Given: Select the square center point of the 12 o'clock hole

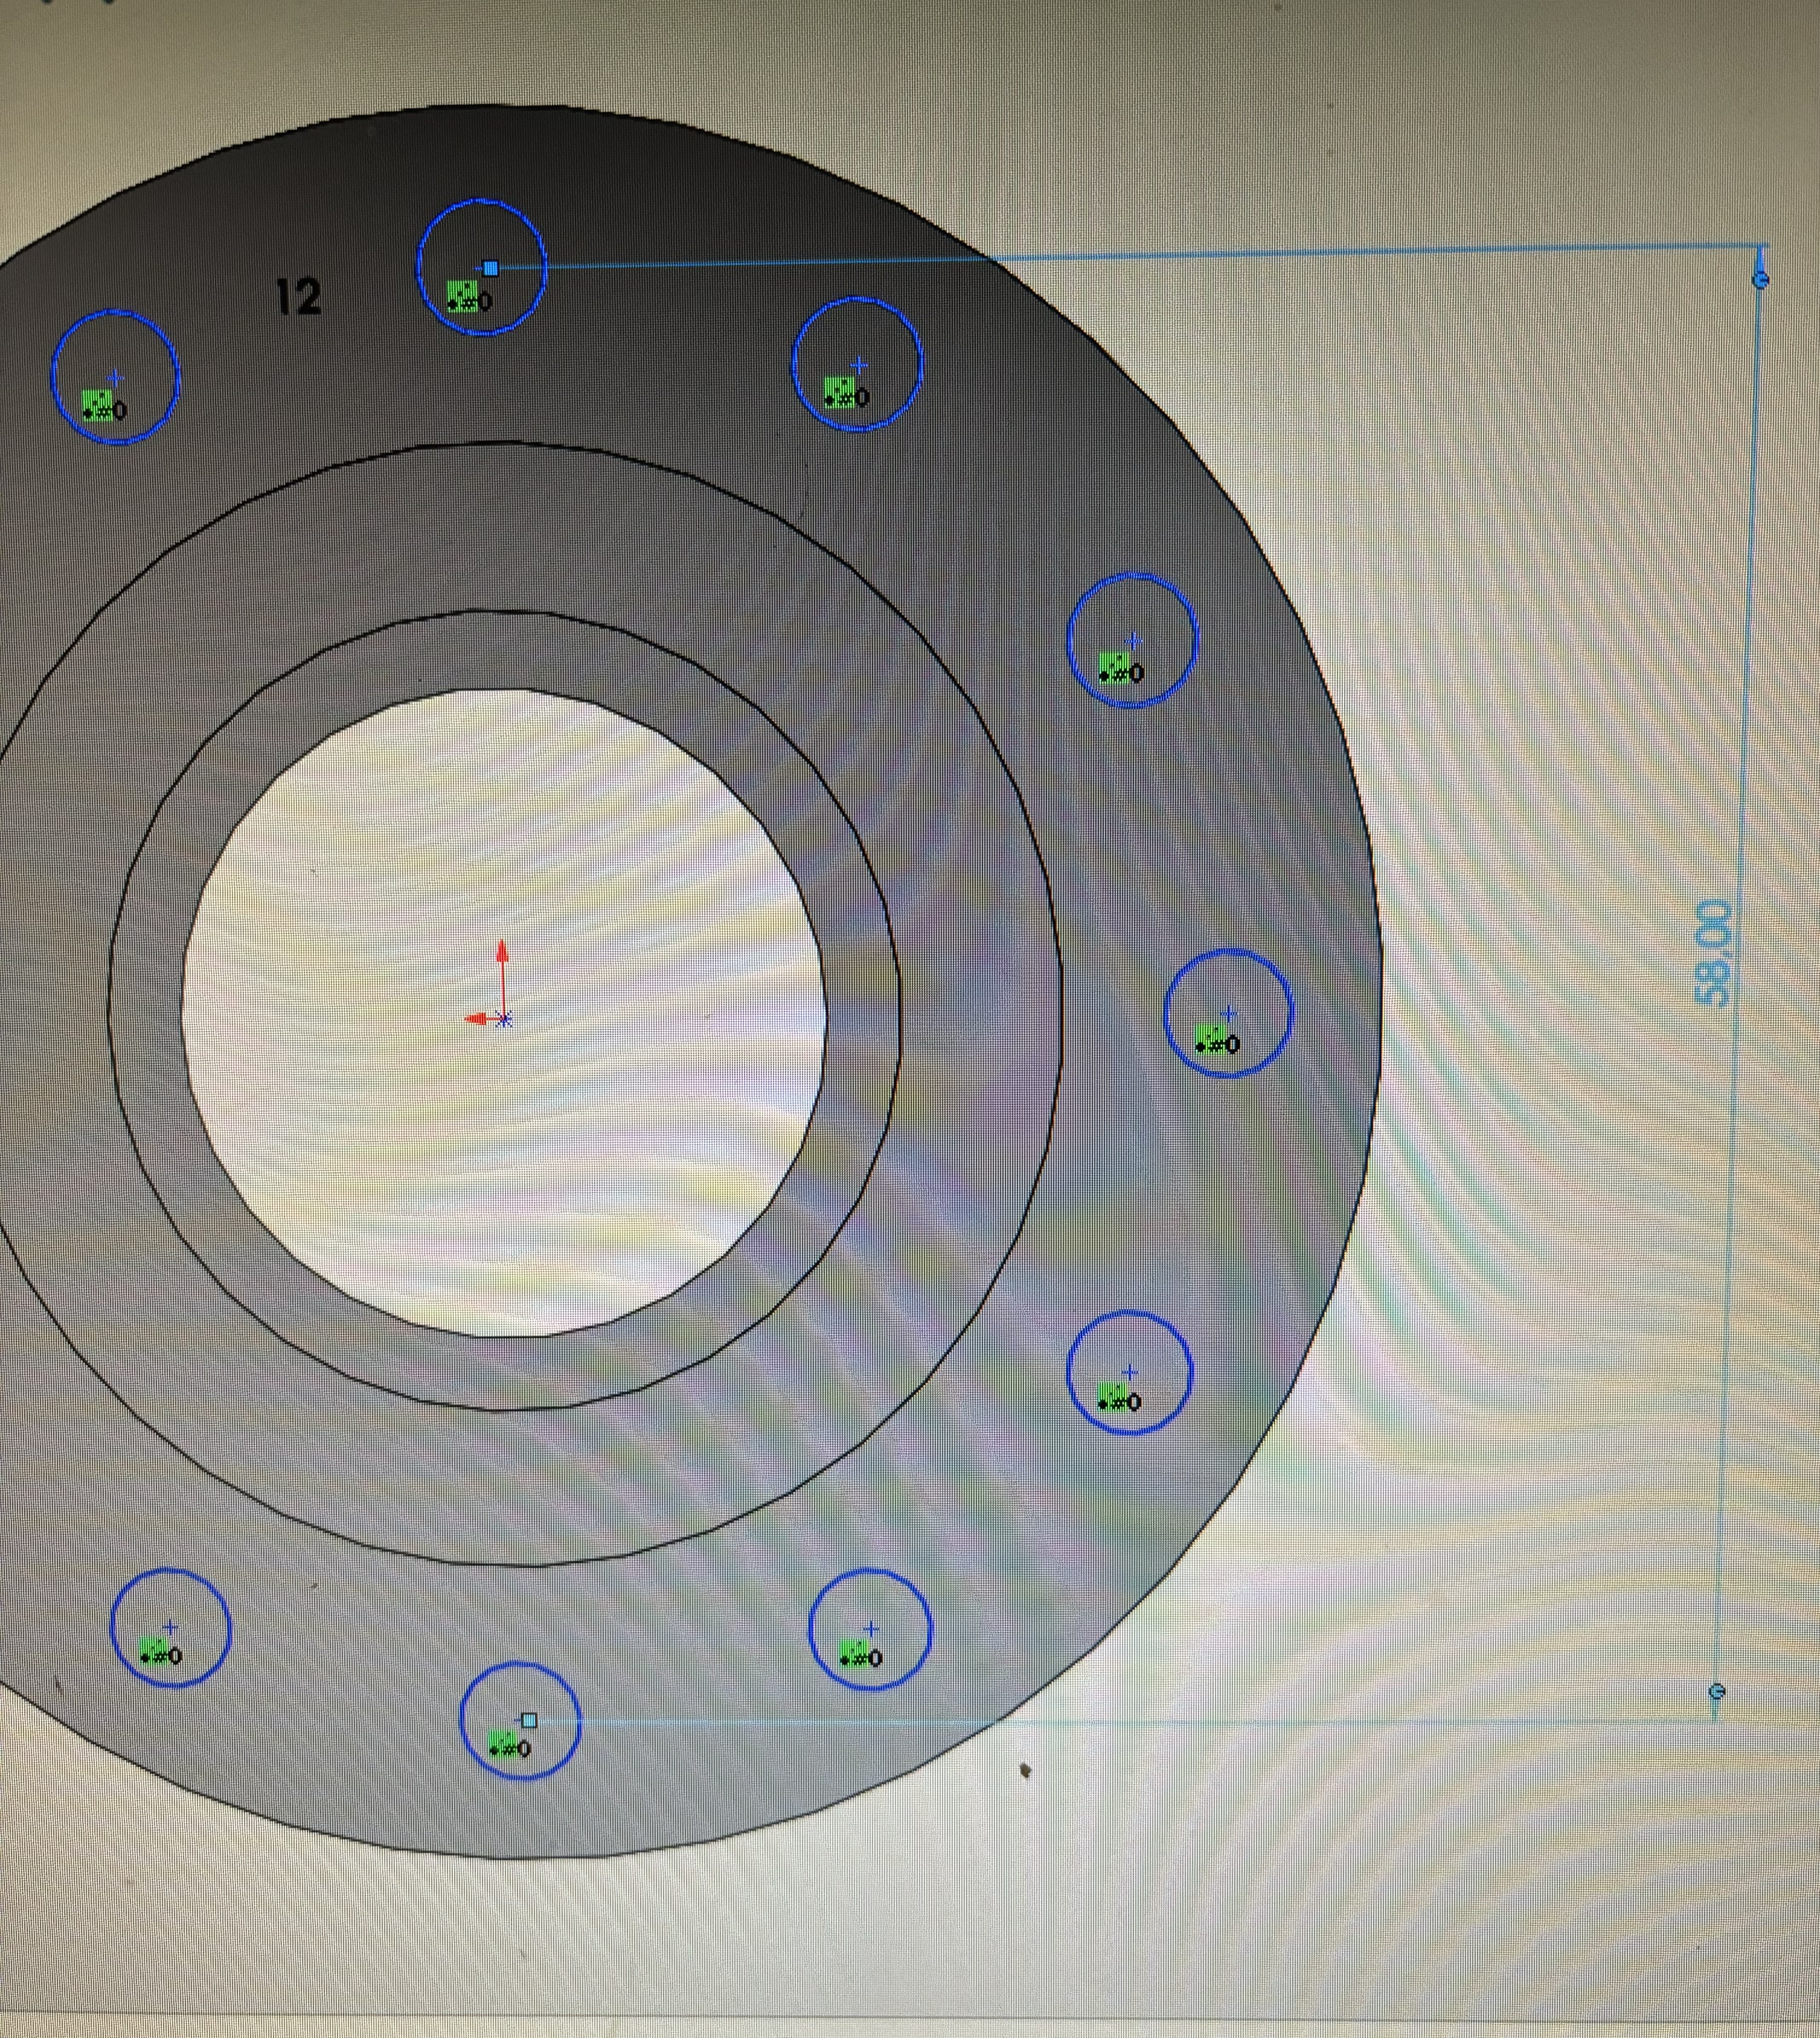Looking at the screenshot, I should click(x=490, y=268).
